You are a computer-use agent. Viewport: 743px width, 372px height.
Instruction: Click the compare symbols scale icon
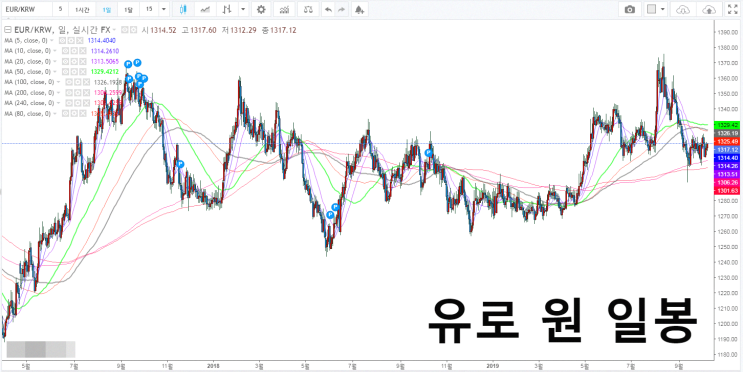click(308, 9)
